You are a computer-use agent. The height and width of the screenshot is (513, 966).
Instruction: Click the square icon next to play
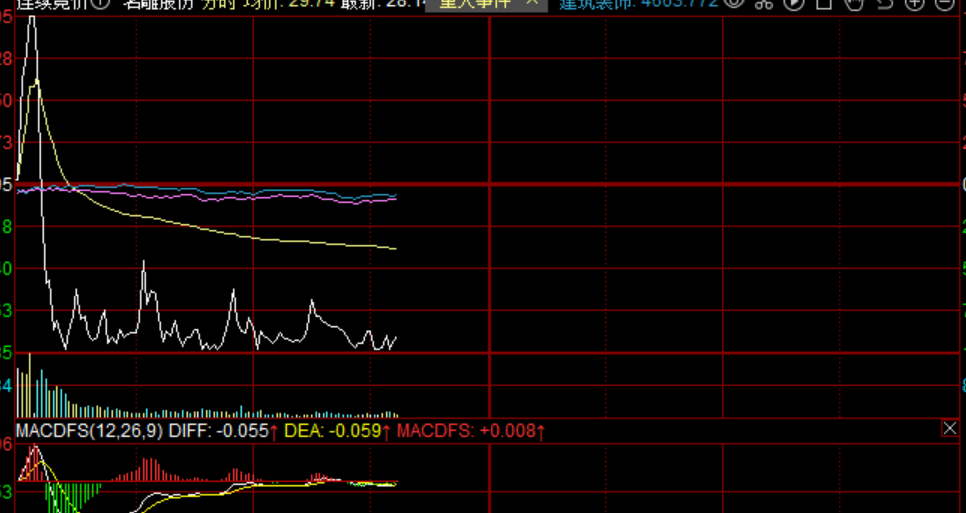point(825,4)
